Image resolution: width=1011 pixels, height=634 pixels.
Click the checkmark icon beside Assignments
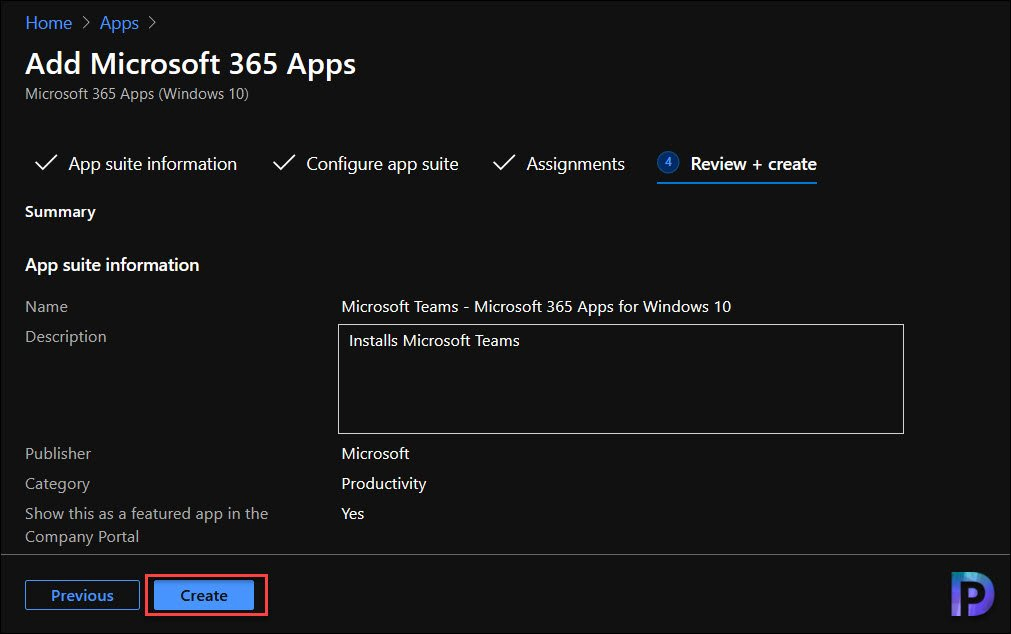click(x=504, y=163)
